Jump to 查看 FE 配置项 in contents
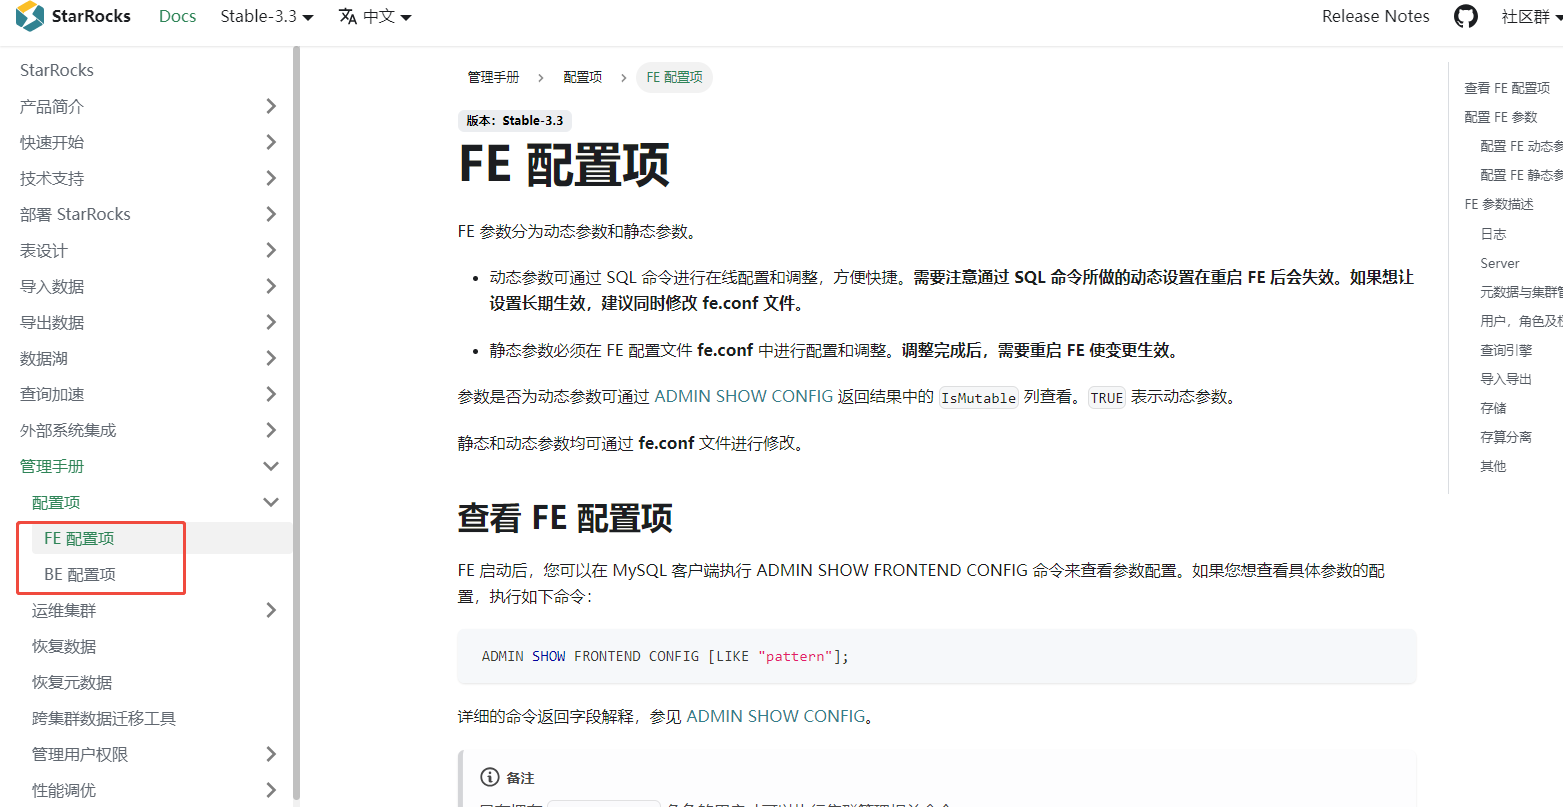The height and width of the screenshot is (807, 1563). tap(1507, 88)
